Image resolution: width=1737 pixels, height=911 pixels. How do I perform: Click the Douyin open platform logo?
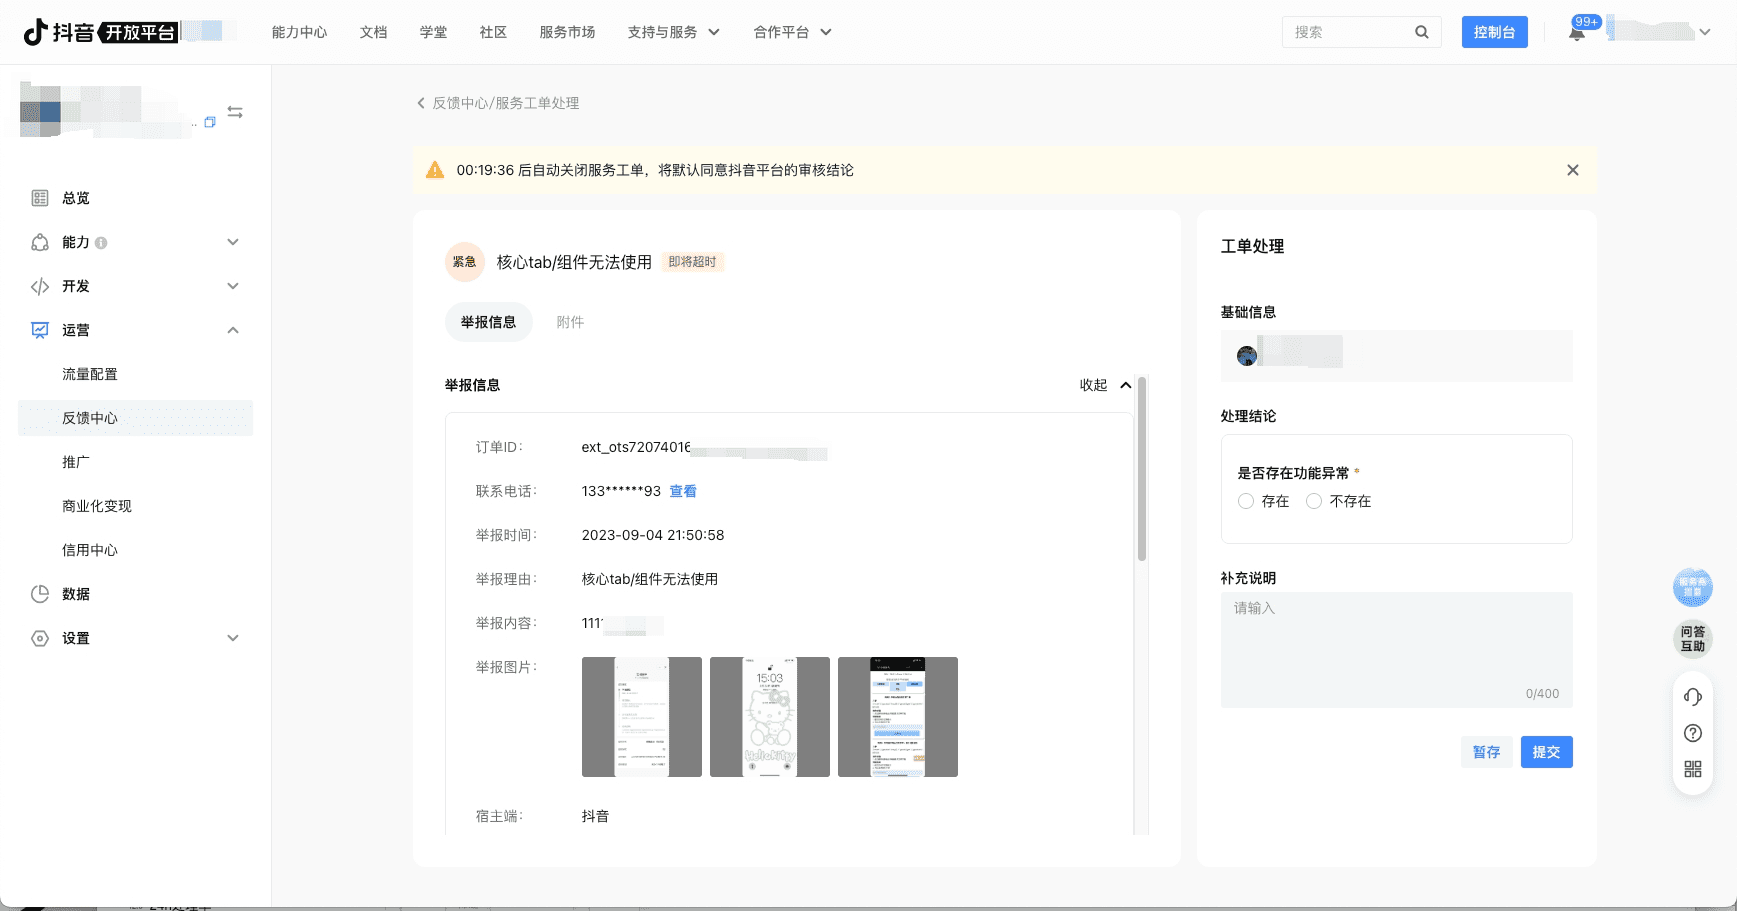[100, 32]
